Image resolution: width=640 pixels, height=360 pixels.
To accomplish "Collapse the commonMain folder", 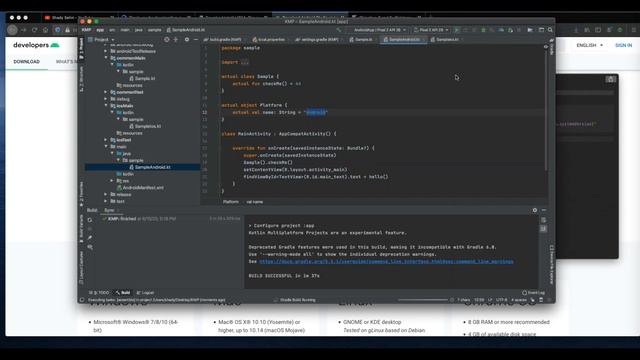I will [x=106, y=58].
